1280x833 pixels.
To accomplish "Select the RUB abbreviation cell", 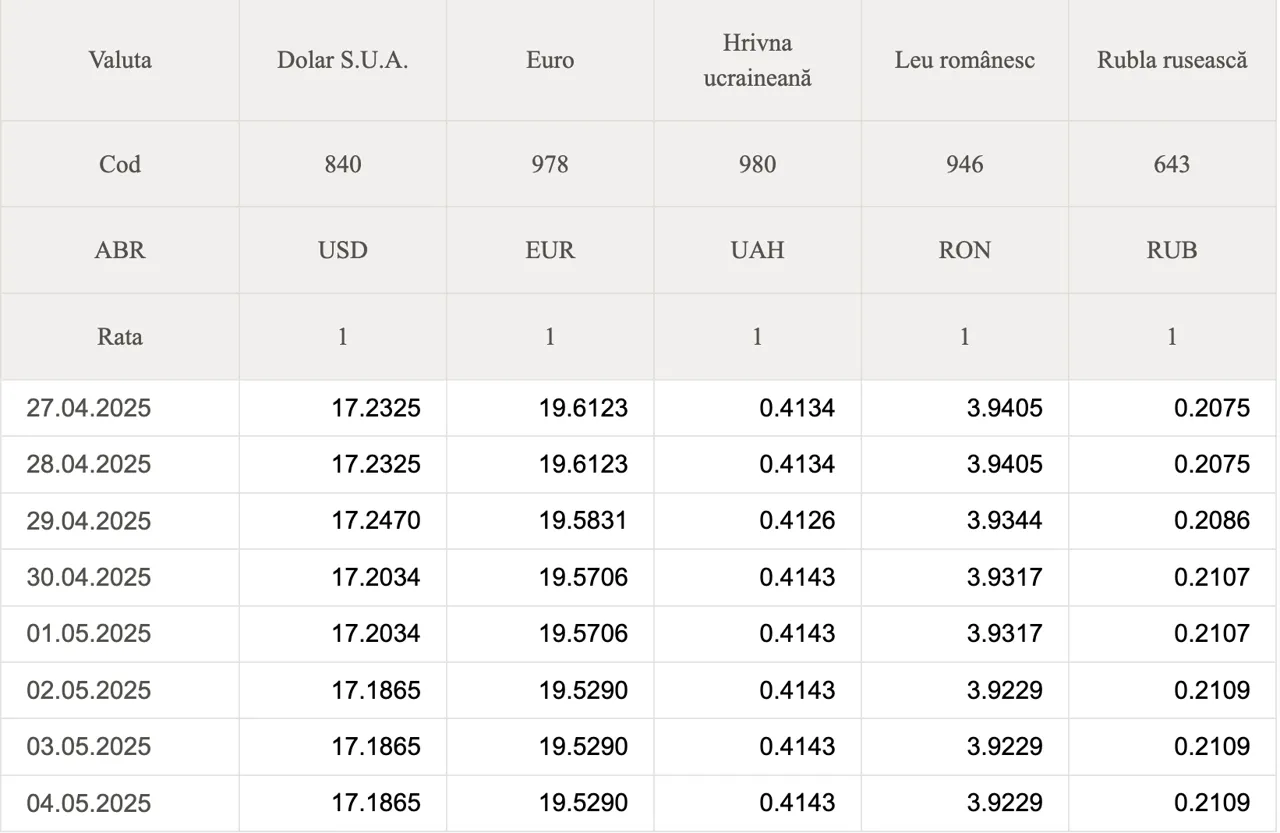I will tap(1172, 250).
